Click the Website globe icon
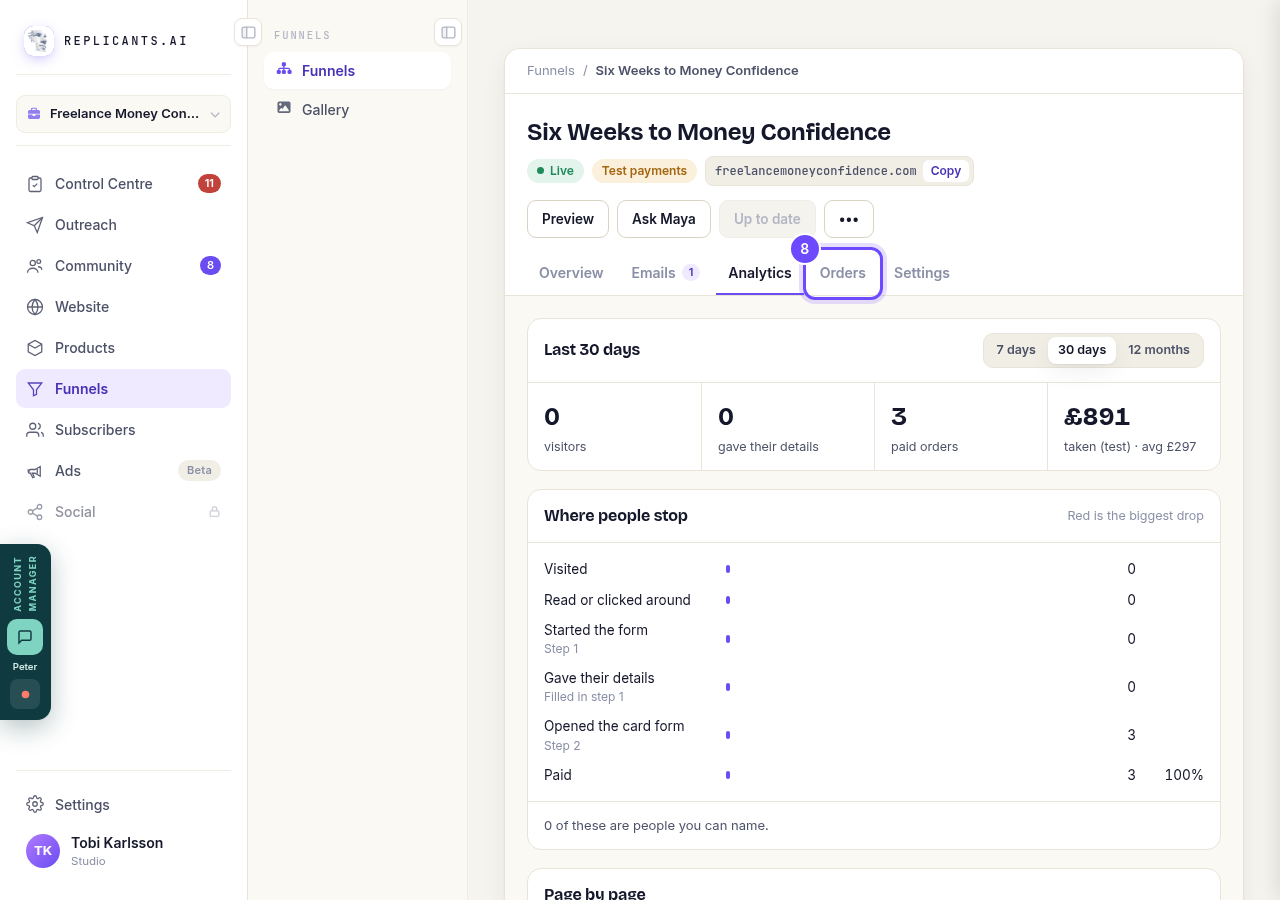The image size is (1280, 900). [x=35, y=307]
